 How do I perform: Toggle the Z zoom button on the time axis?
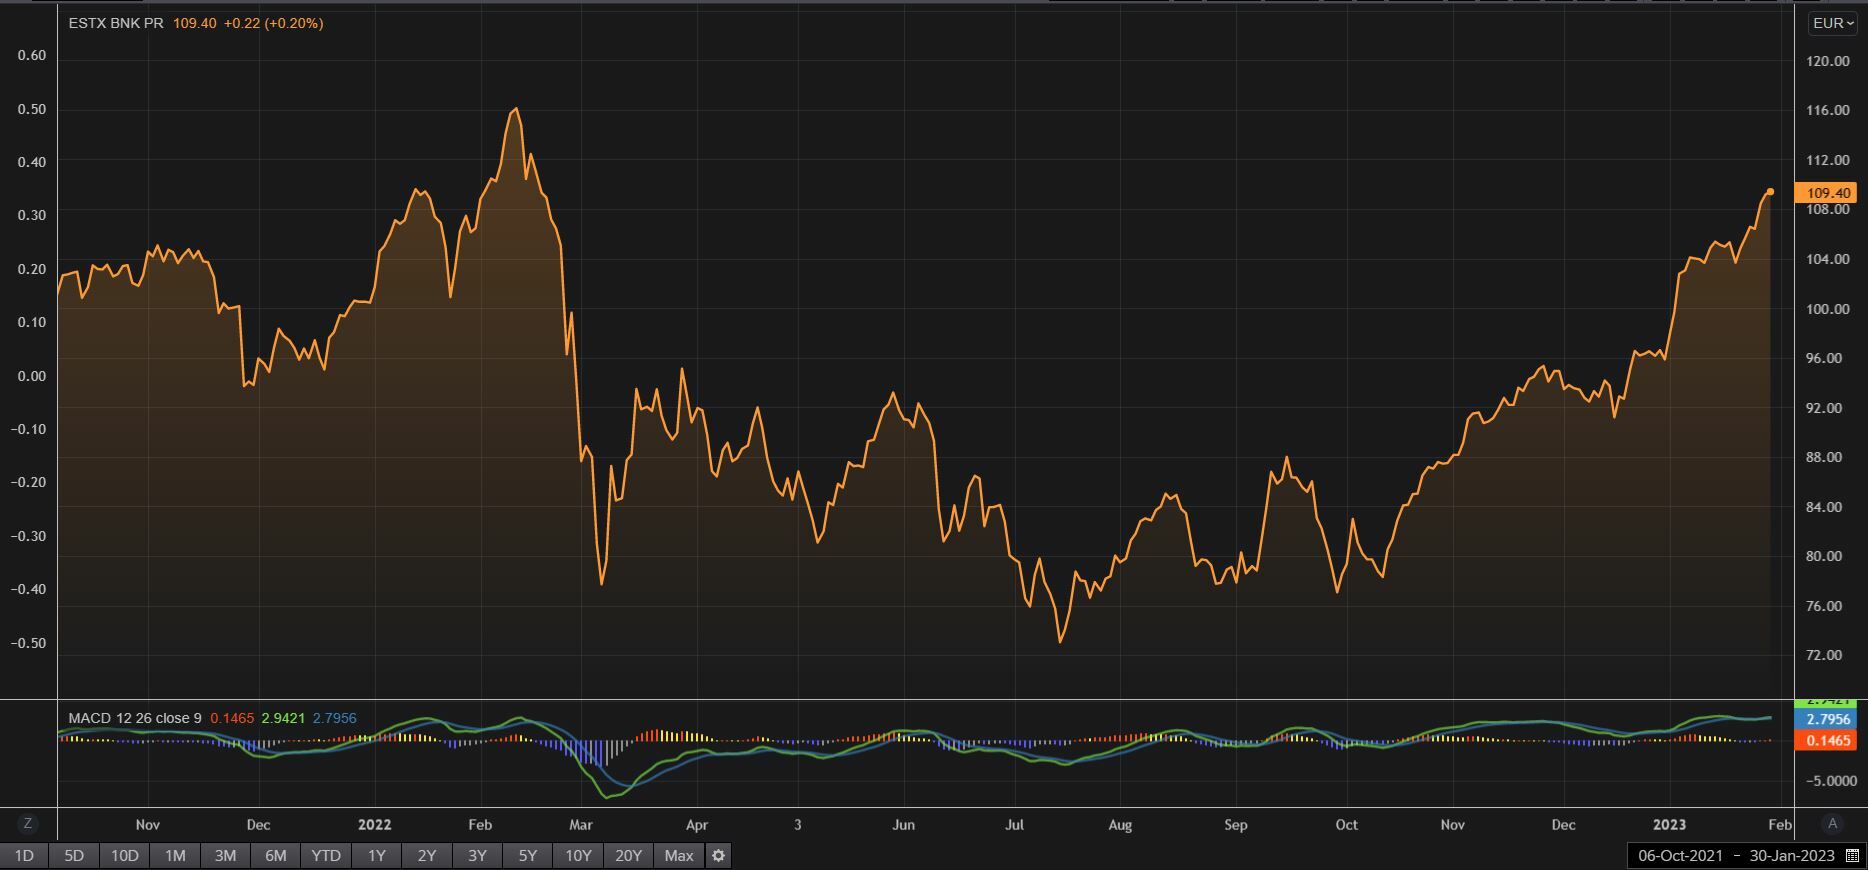28,824
